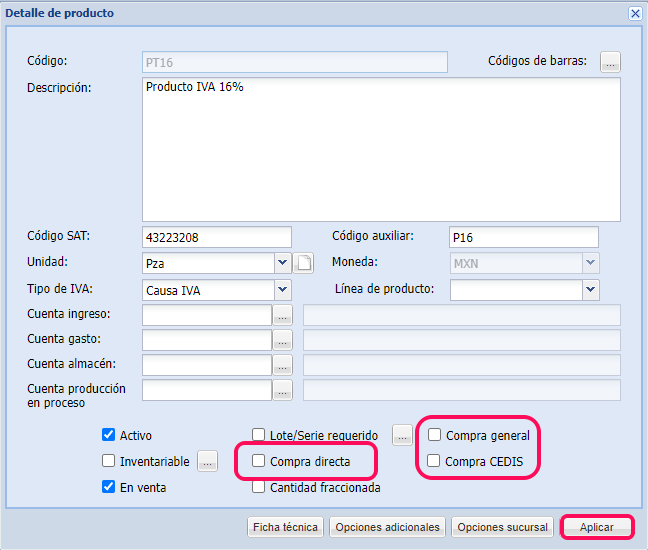Enable the Compra directa checkbox
648x550 pixels.
click(x=259, y=461)
